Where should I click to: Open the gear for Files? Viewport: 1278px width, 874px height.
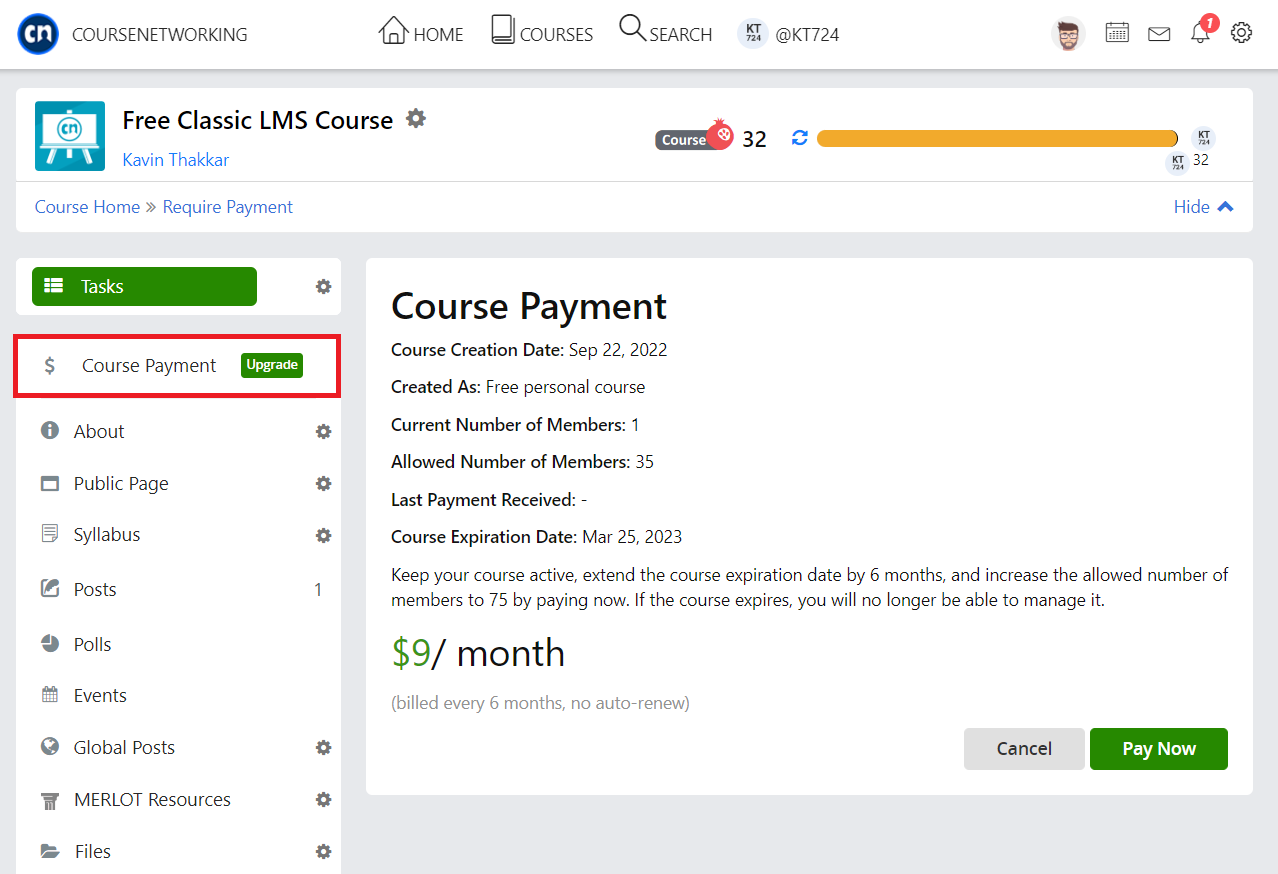tap(323, 852)
